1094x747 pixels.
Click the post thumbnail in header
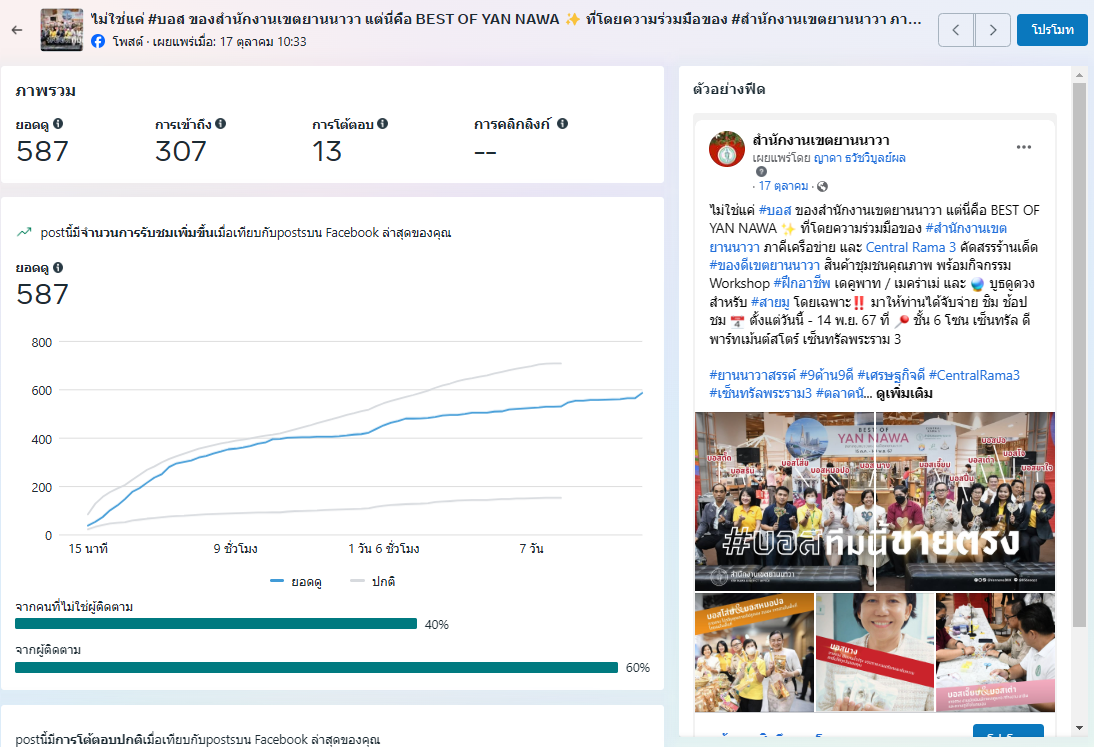61,30
